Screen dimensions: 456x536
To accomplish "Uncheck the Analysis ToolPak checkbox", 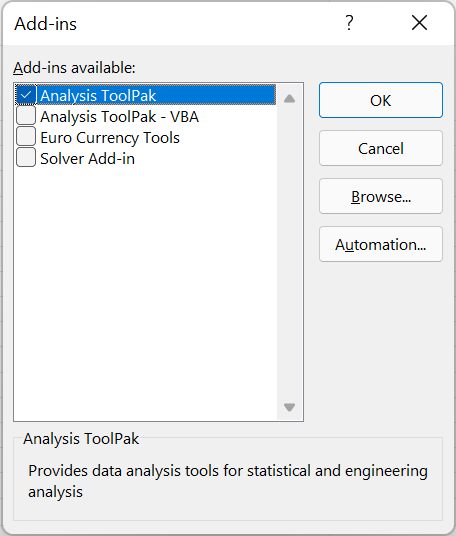I will click(x=26, y=95).
